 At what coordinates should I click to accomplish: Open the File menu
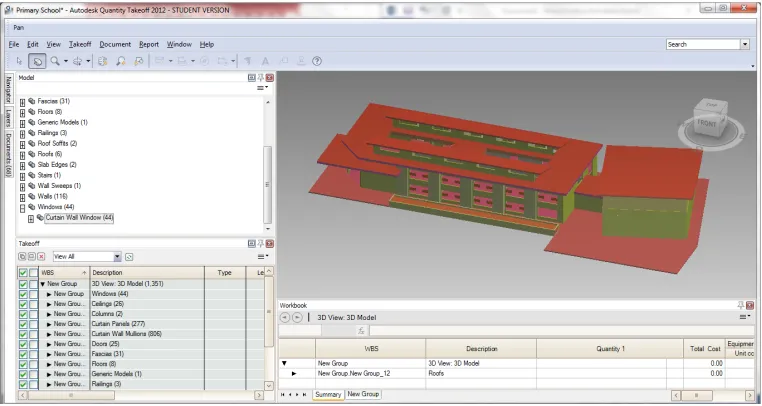[14, 44]
